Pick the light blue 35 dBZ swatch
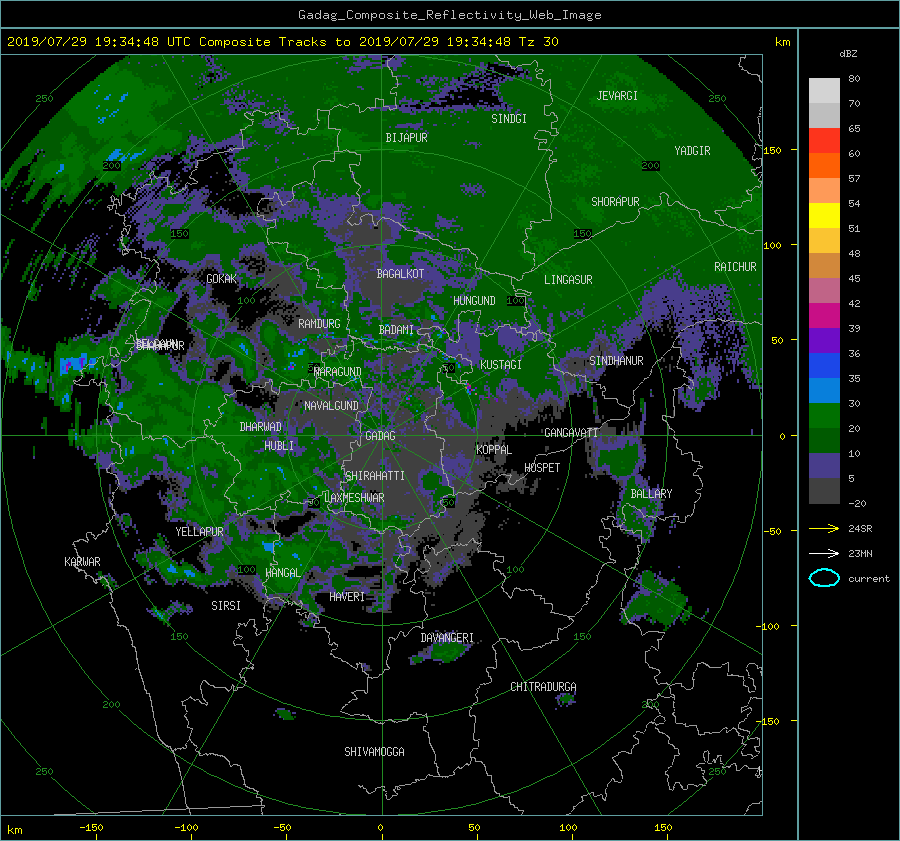900x841 pixels. click(x=824, y=390)
